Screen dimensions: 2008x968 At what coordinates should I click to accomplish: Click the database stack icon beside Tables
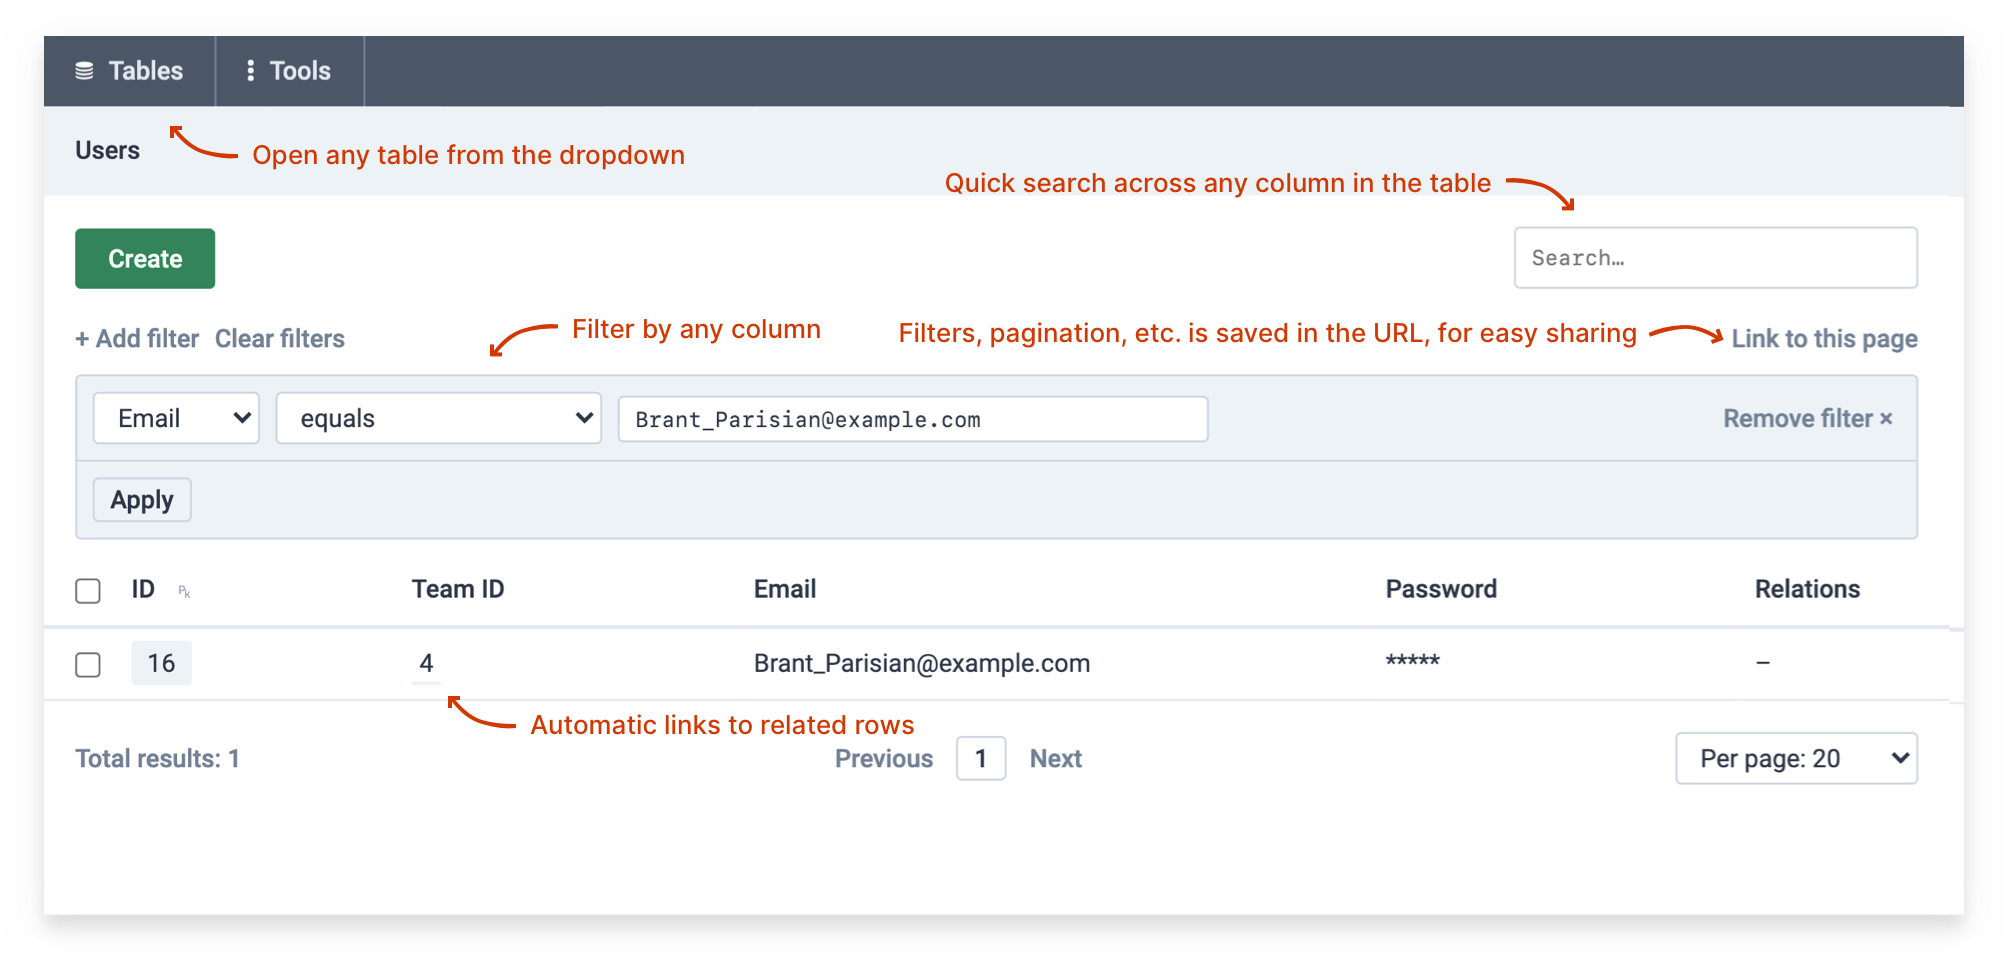click(84, 71)
